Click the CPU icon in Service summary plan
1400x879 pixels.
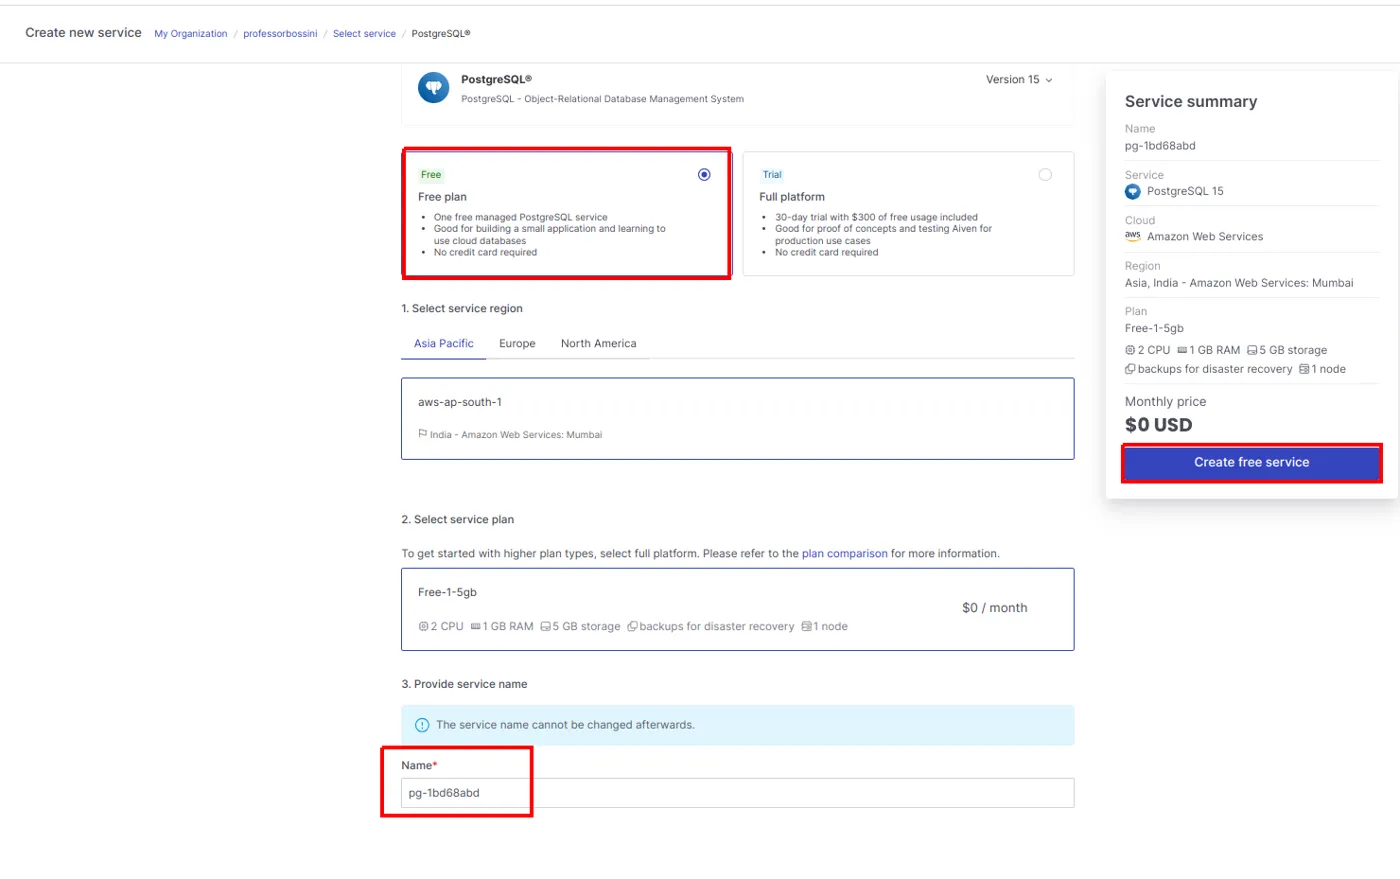point(1130,350)
